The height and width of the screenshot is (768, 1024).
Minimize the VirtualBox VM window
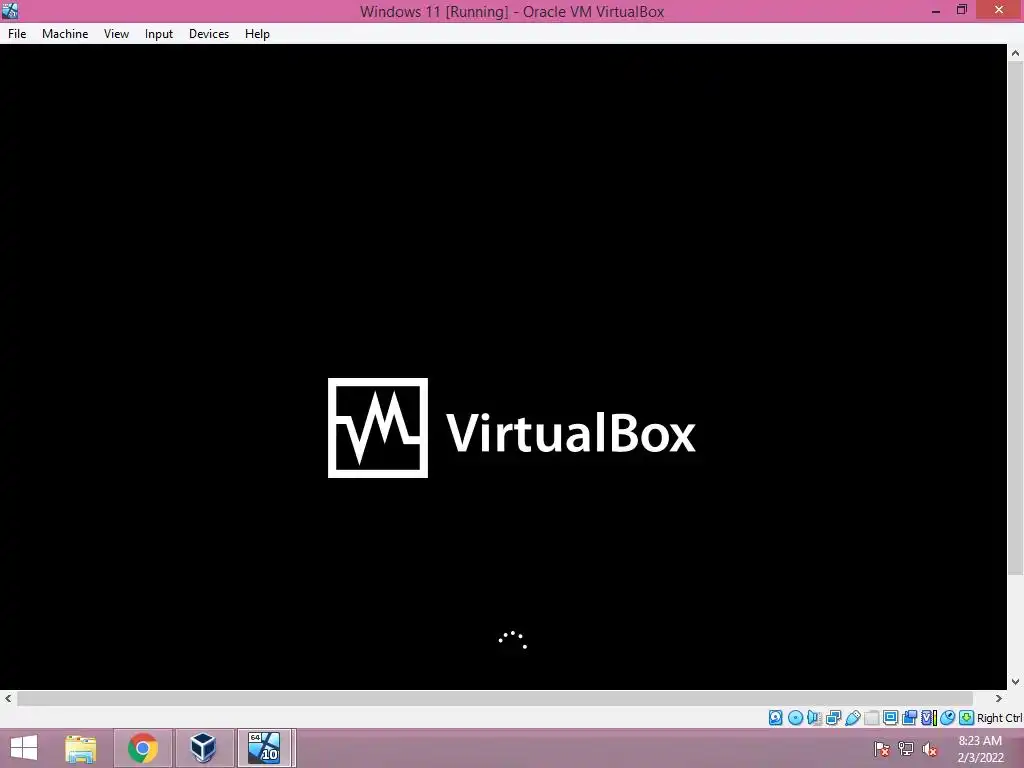pyautogui.click(x=936, y=10)
